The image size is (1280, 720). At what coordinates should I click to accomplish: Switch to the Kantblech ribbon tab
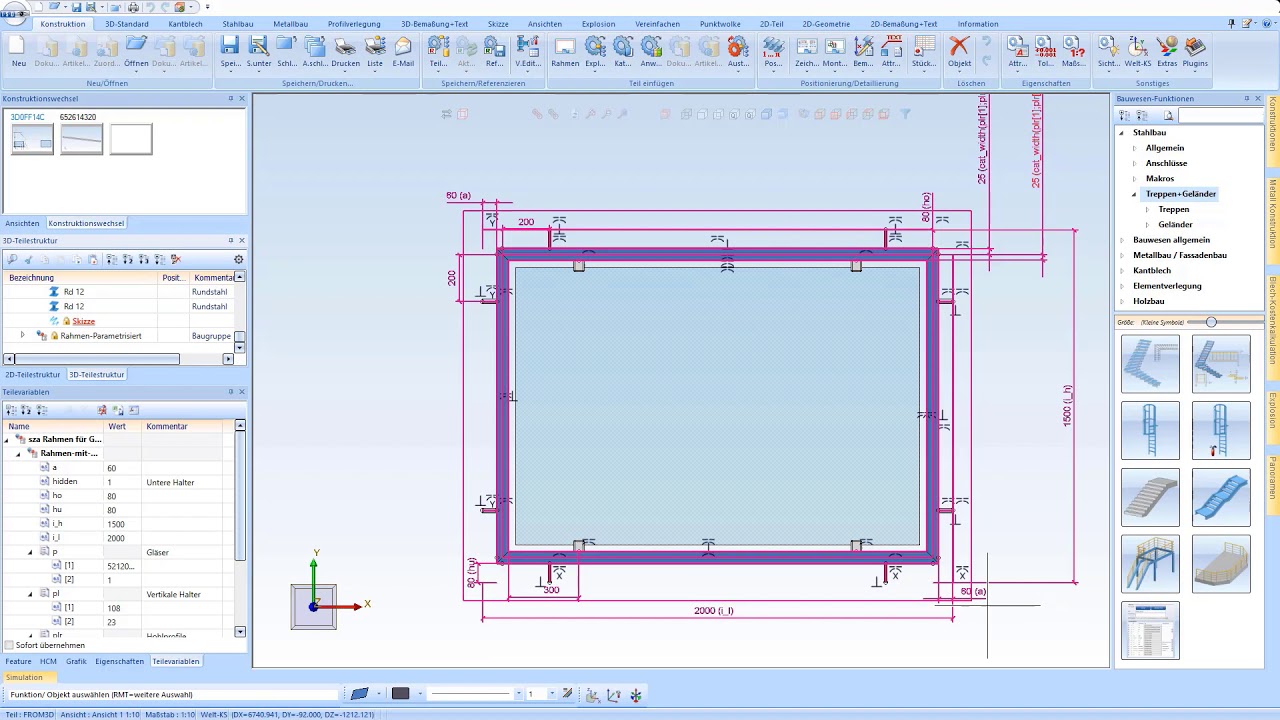185,24
